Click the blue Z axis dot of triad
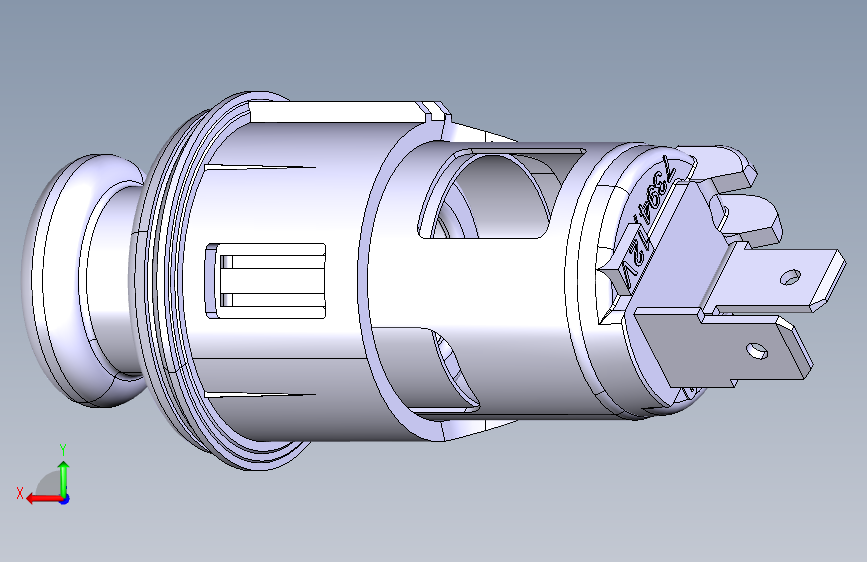 click(x=65, y=499)
